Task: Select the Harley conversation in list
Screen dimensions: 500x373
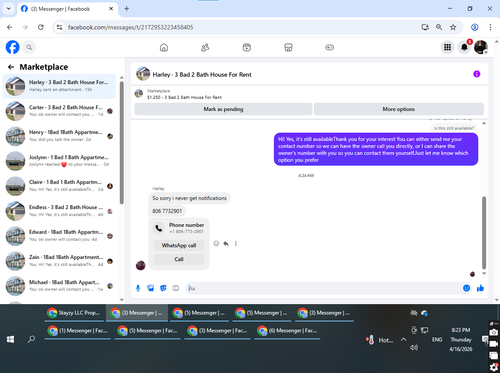Action: [x=59, y=86]
